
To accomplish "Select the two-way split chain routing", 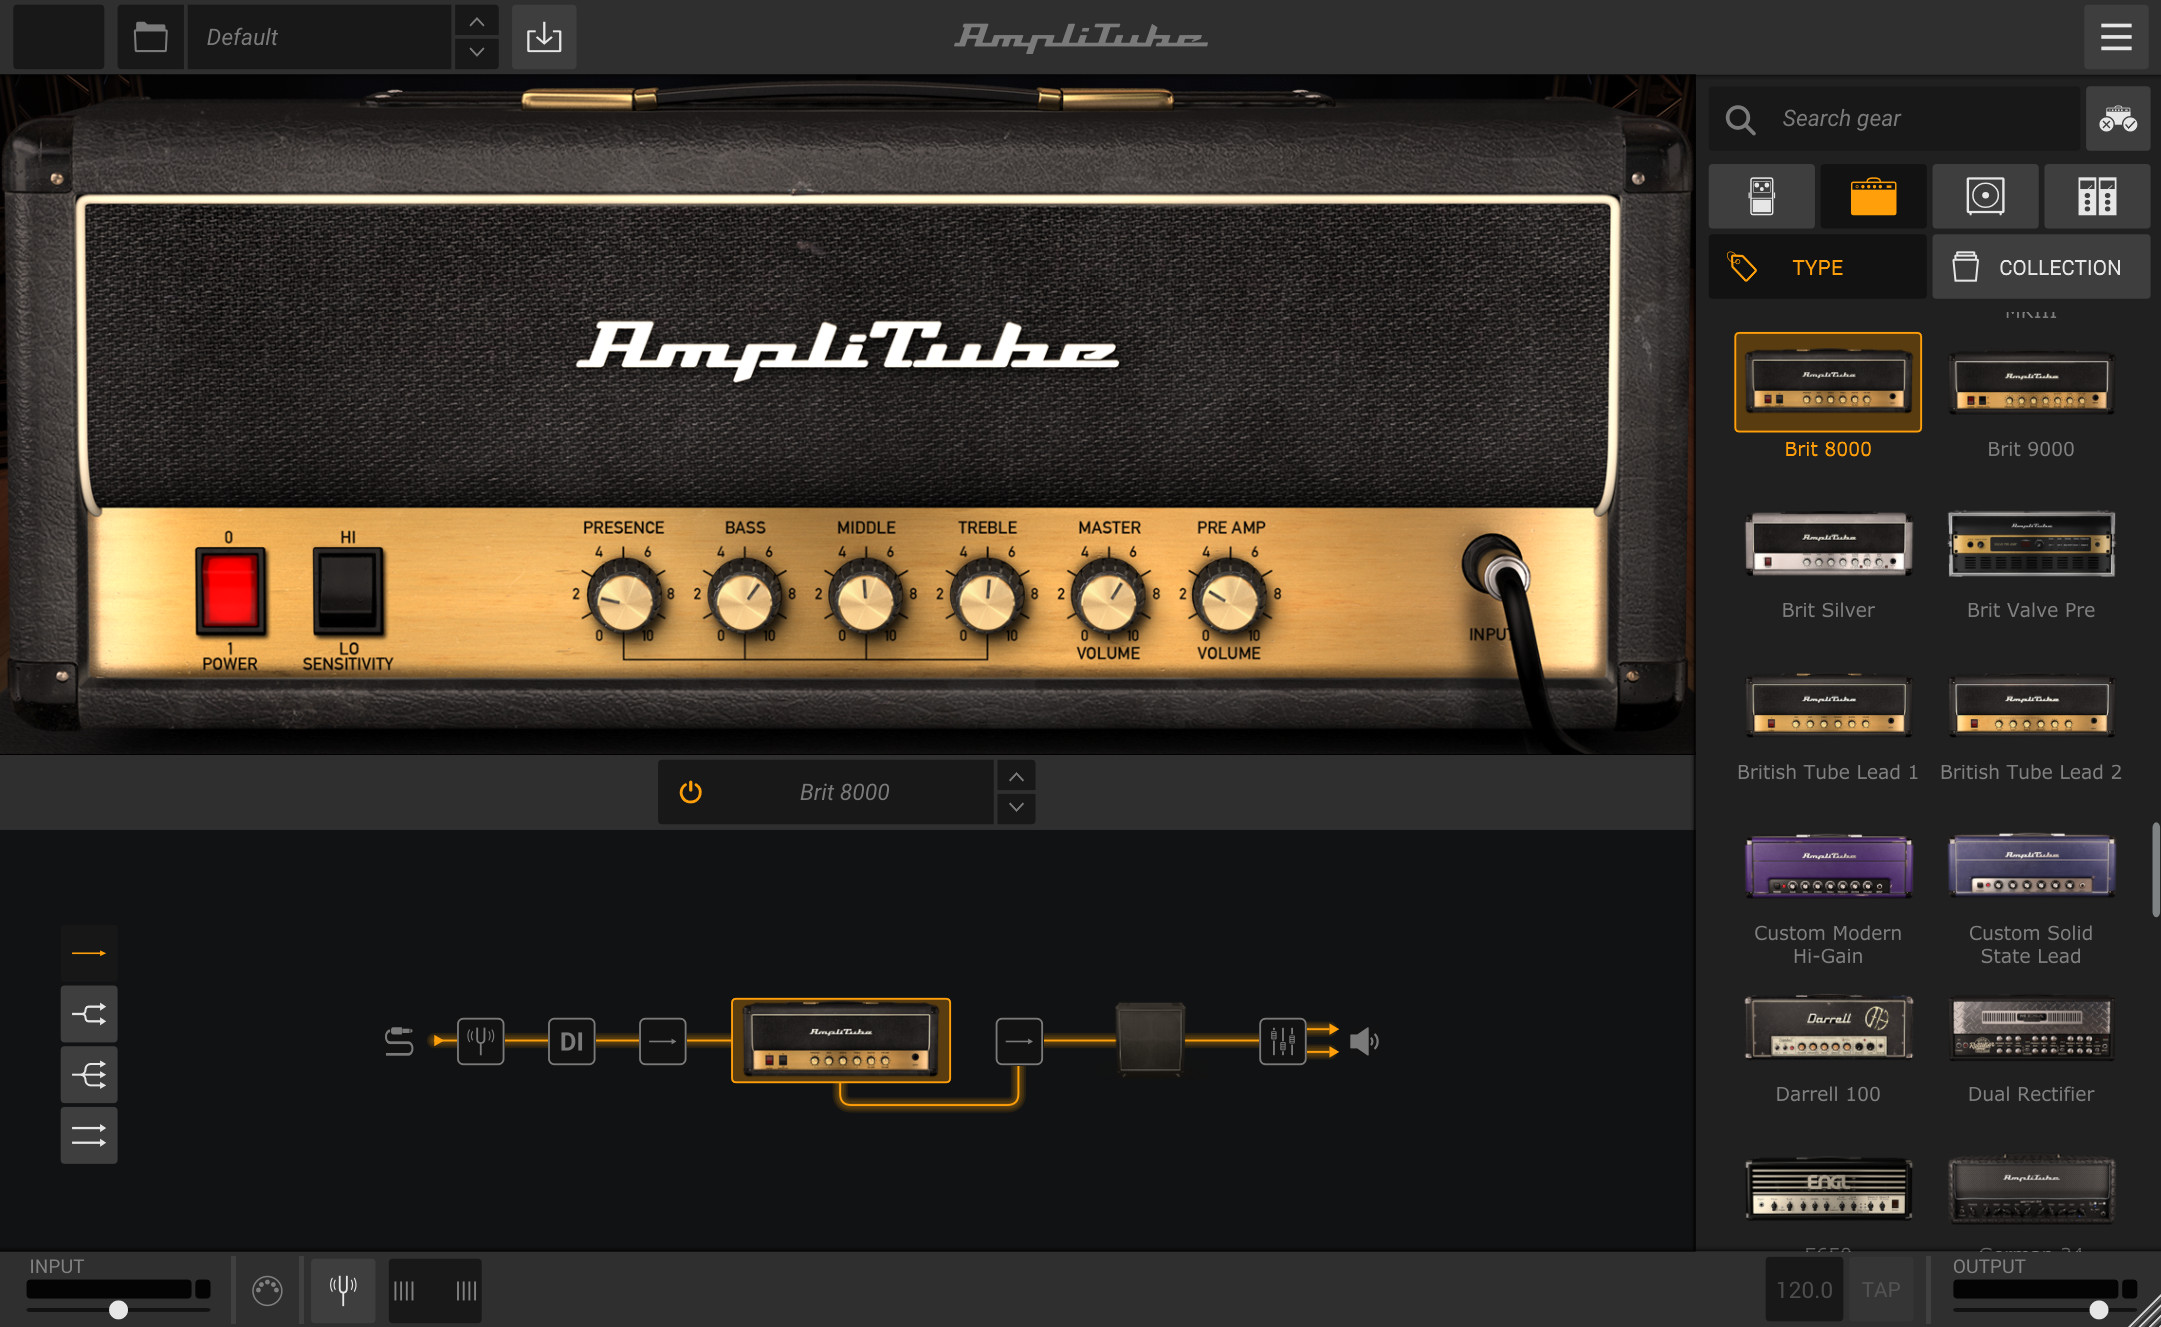I will click(89, 1014).
